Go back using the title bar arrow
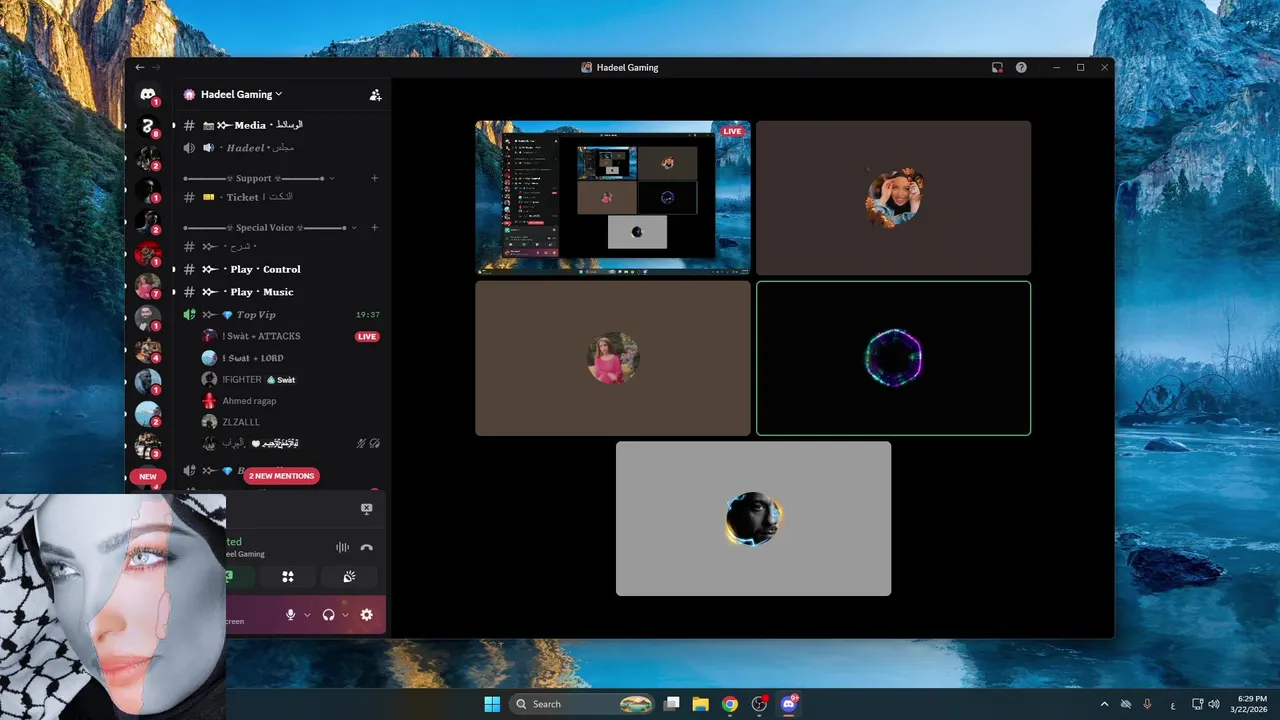Viewport: 1280px width, 720px height. click(x=140, y=67)
